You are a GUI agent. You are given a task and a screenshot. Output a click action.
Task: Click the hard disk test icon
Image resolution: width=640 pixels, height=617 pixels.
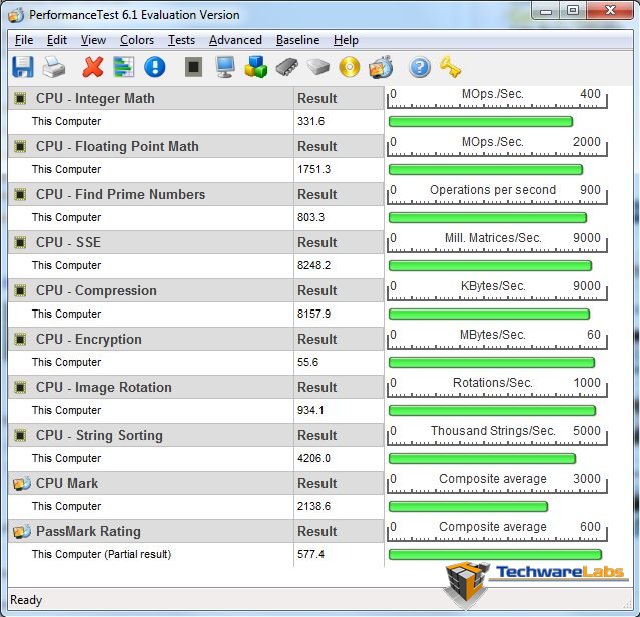(x=318, y=67)
